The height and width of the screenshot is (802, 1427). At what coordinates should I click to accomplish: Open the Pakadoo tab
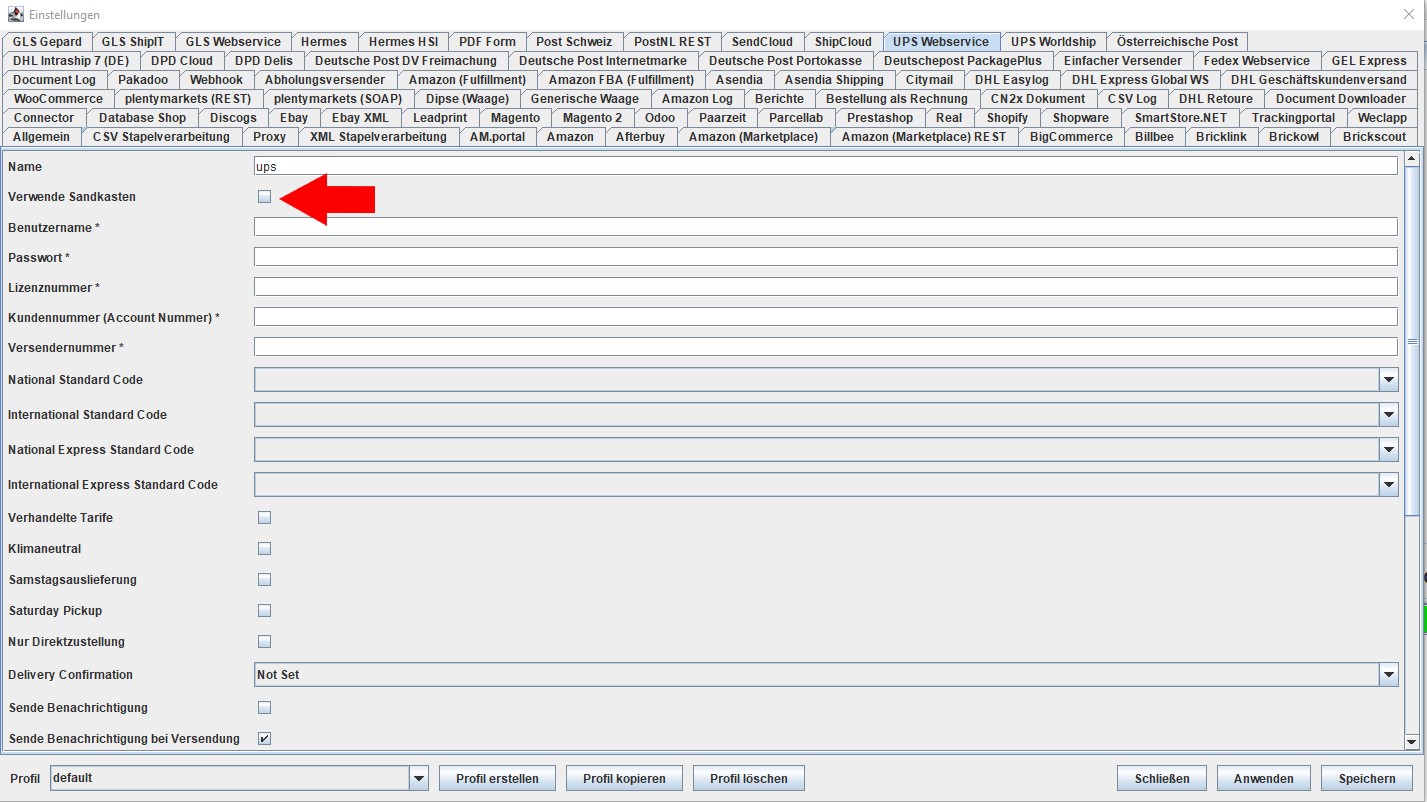tap(143, 80)
